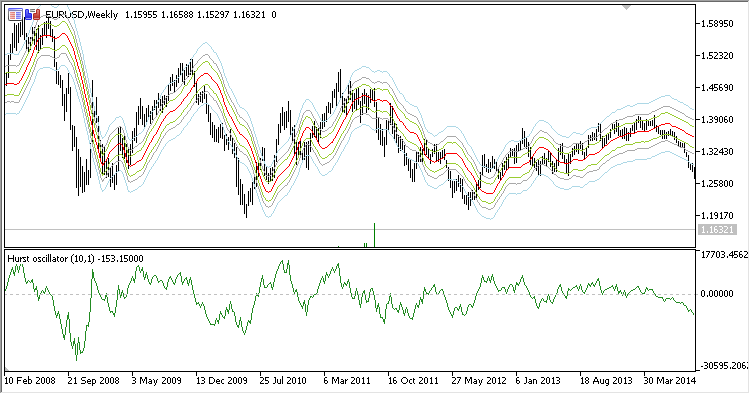Click the 13 Dec 2009 date label

(221, 381)
